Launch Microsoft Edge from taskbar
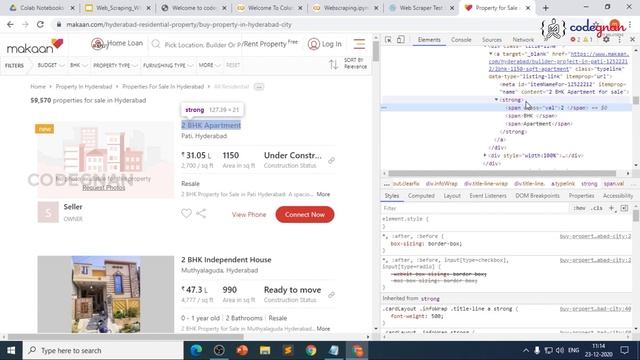The image size is (640, 360). coord(196,351)
